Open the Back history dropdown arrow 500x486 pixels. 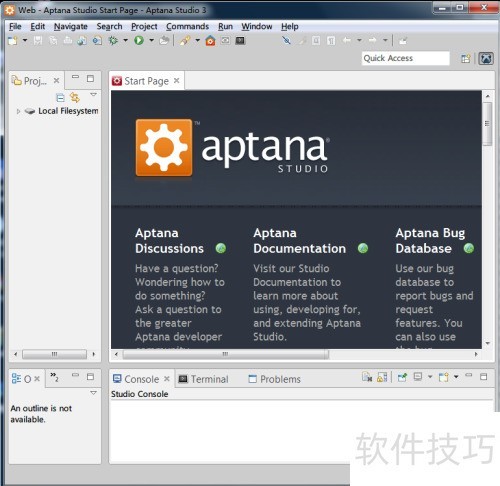pos(359,41)
